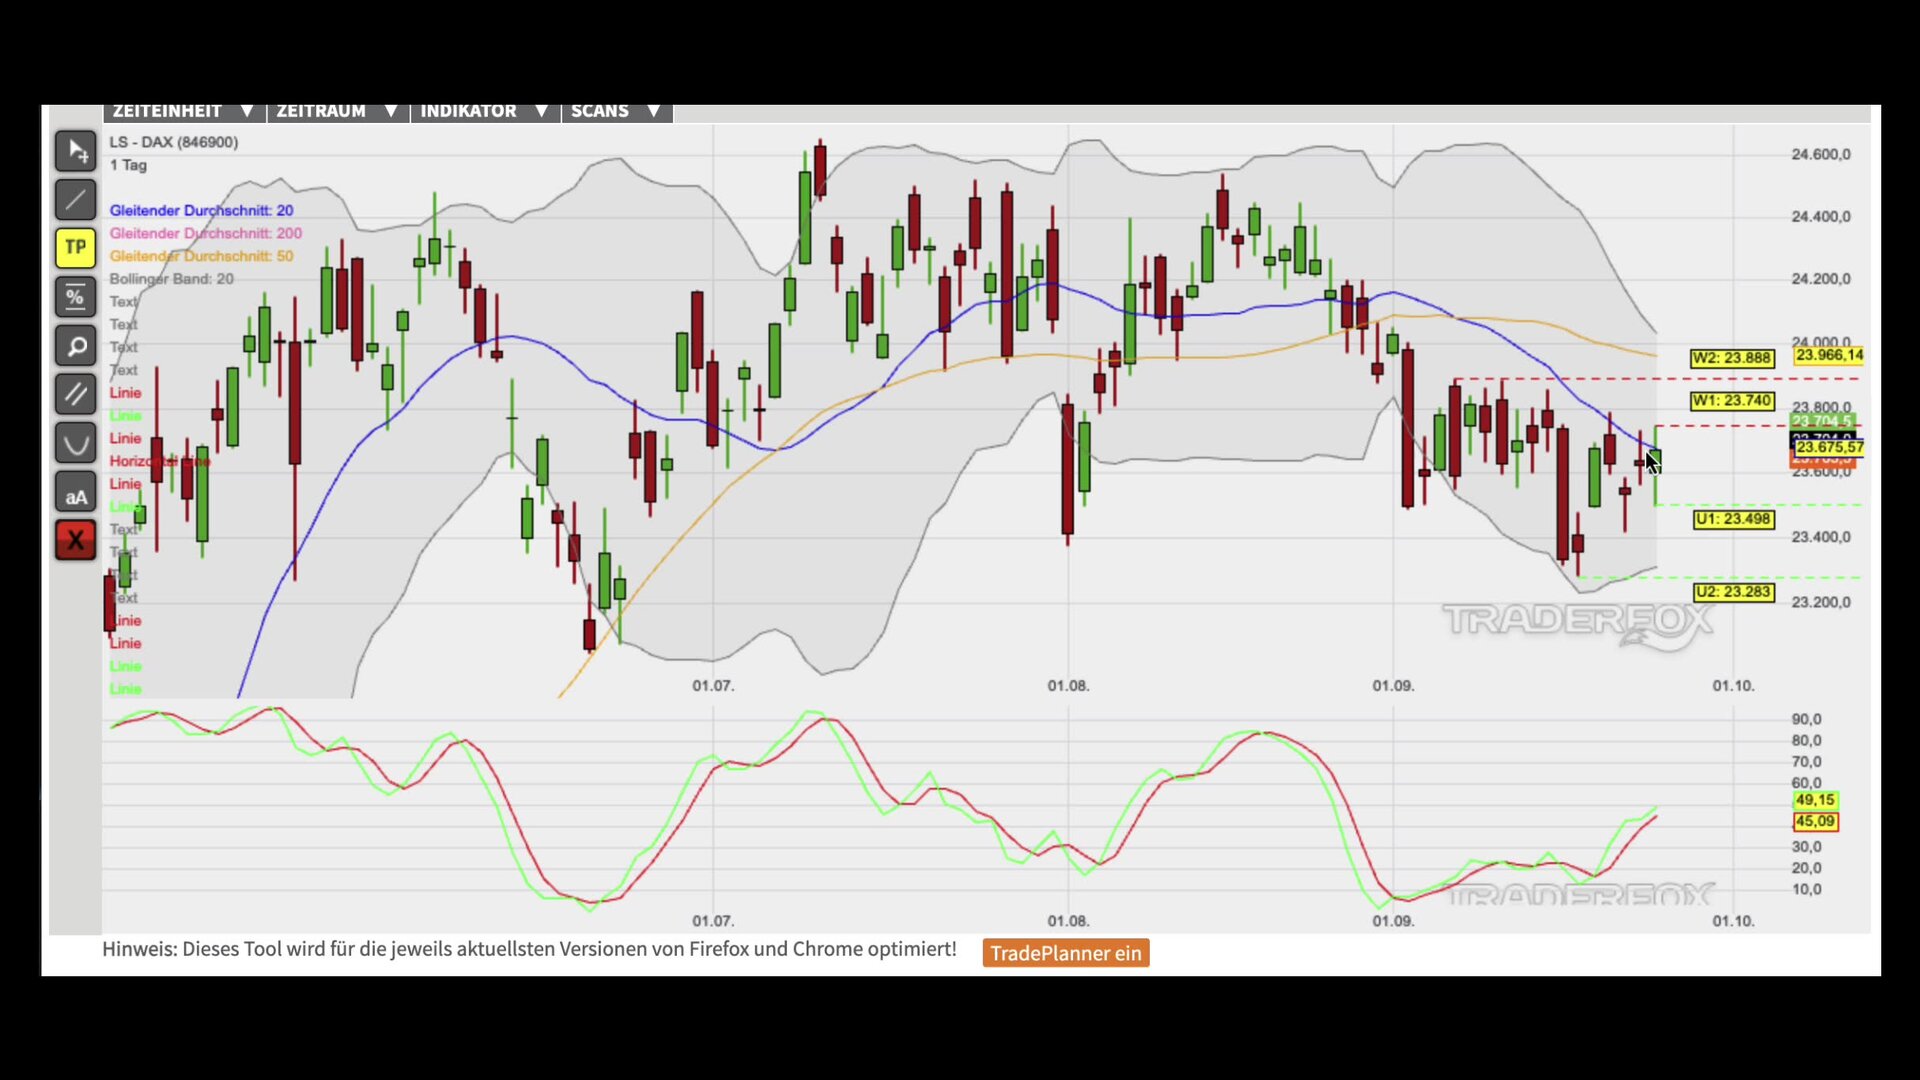Select the percent measurement tool
This screenshot has height=1080, width=1920.
(75, 297)
